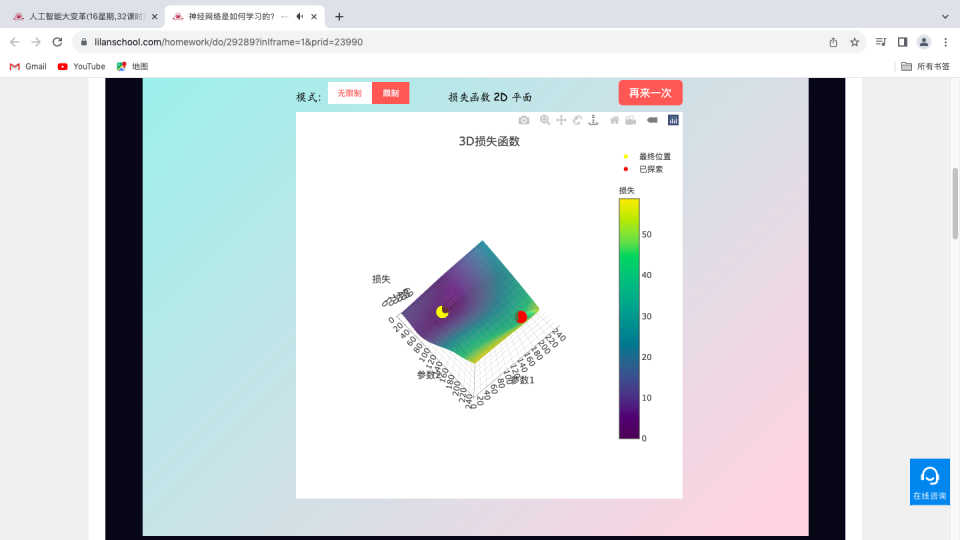Select the plot zoom magnifier tool
The image size is (960, 540).
pos(545,121)
